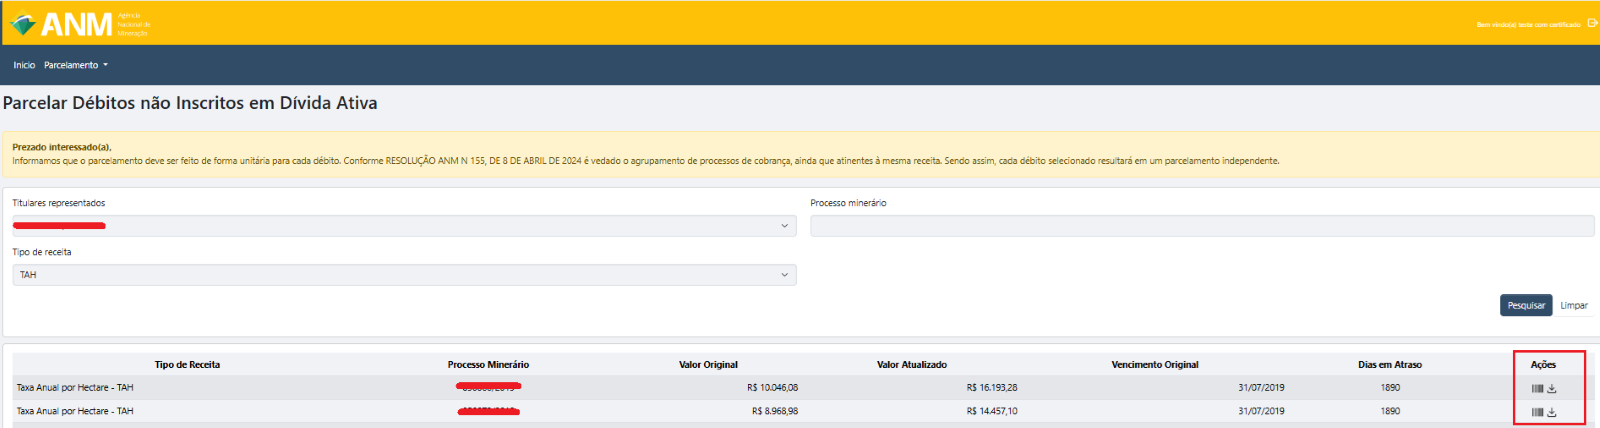Click the barcode icon for the R$ 10.046,08 debt

[1537, 388]
